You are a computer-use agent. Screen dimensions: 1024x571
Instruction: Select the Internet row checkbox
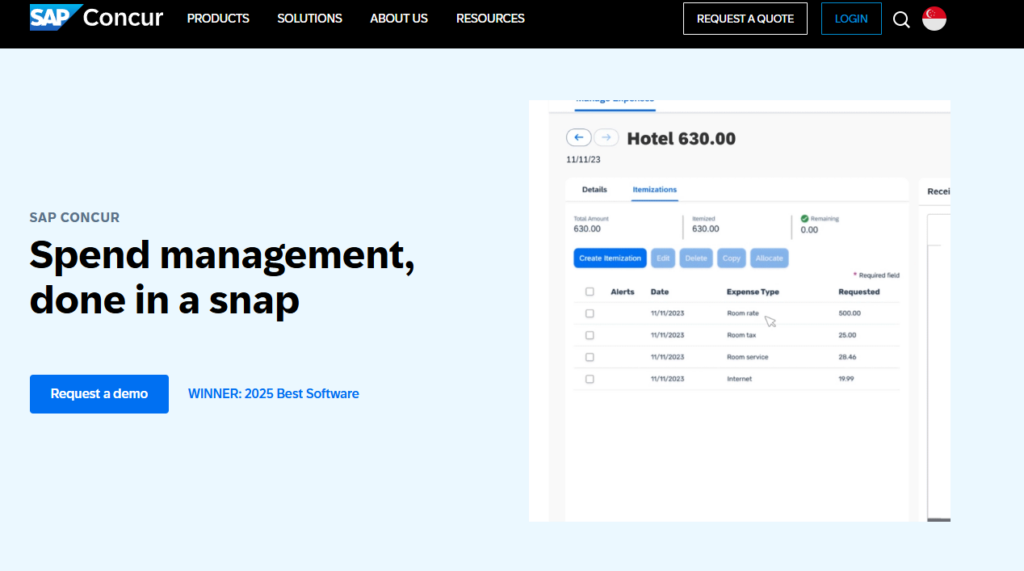(x=590, y=379)
